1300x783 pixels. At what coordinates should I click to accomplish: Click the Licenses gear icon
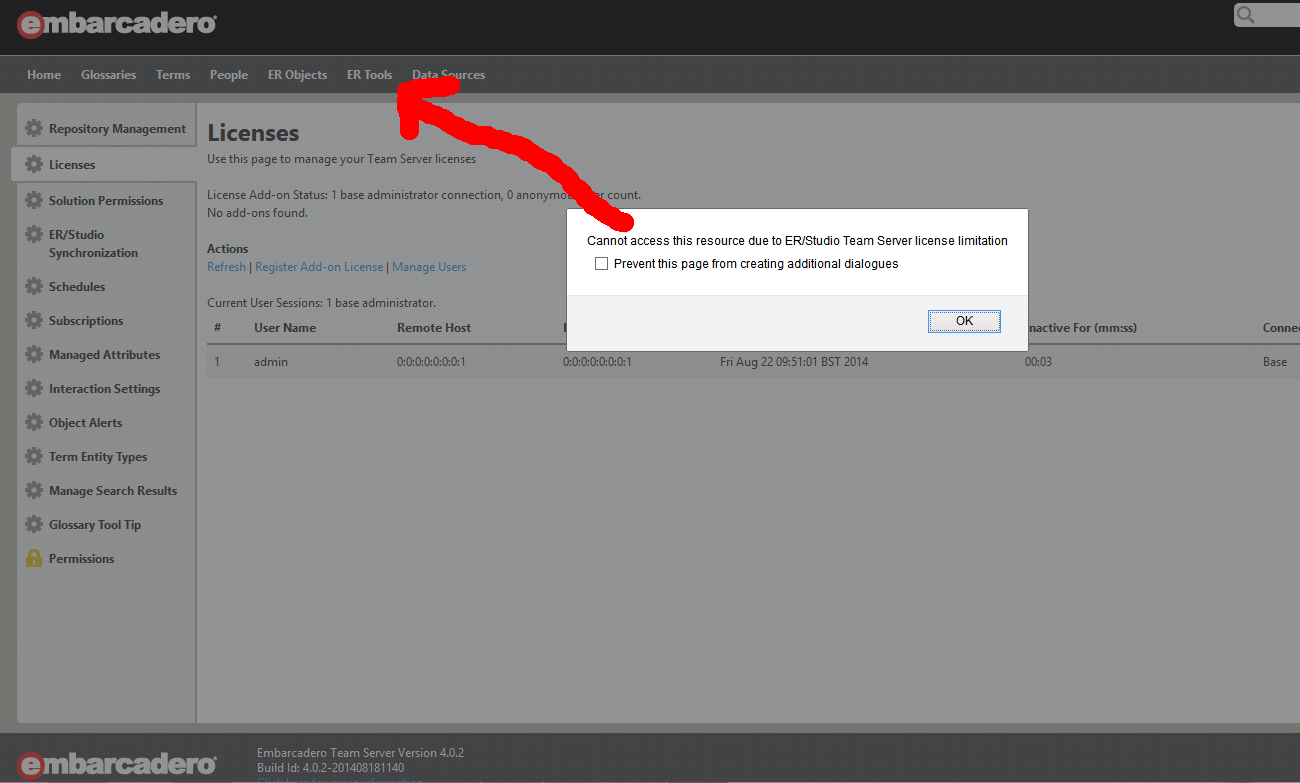coord(34,164)
